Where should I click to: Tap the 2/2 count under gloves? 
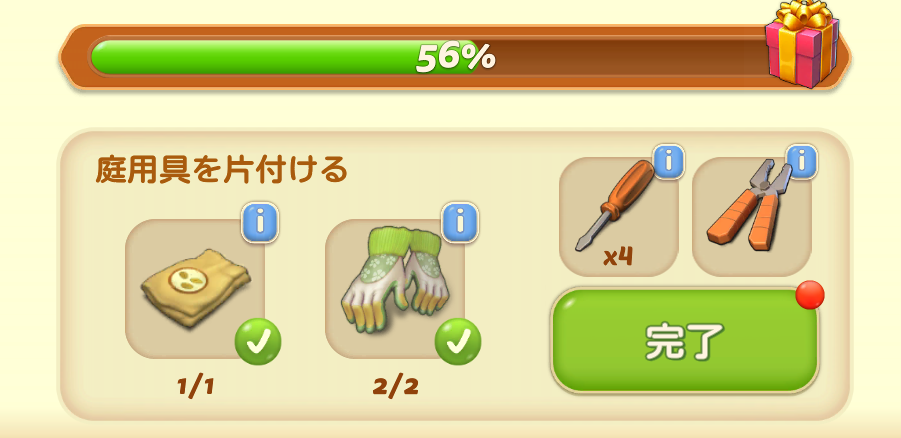point(395,387)
